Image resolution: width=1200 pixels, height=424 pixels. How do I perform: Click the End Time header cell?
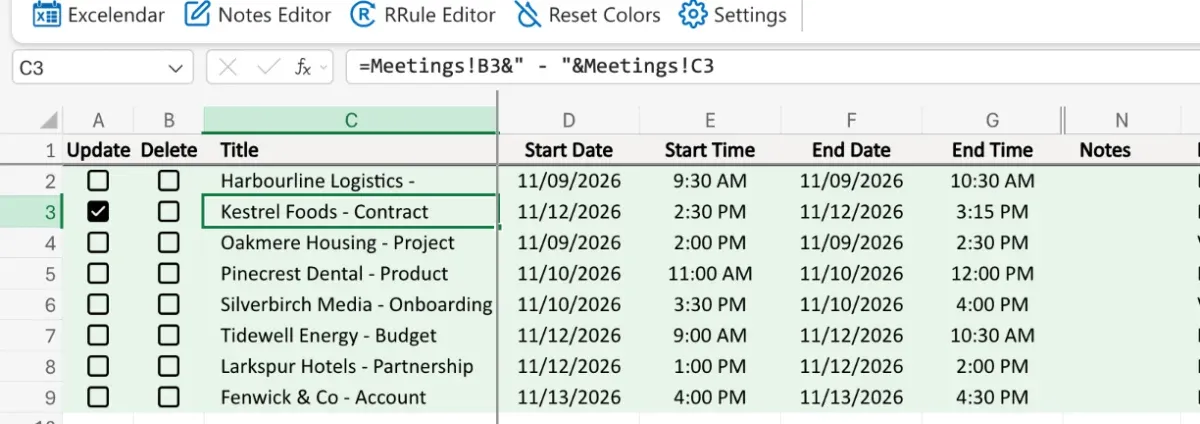click(x=992, y=150)
